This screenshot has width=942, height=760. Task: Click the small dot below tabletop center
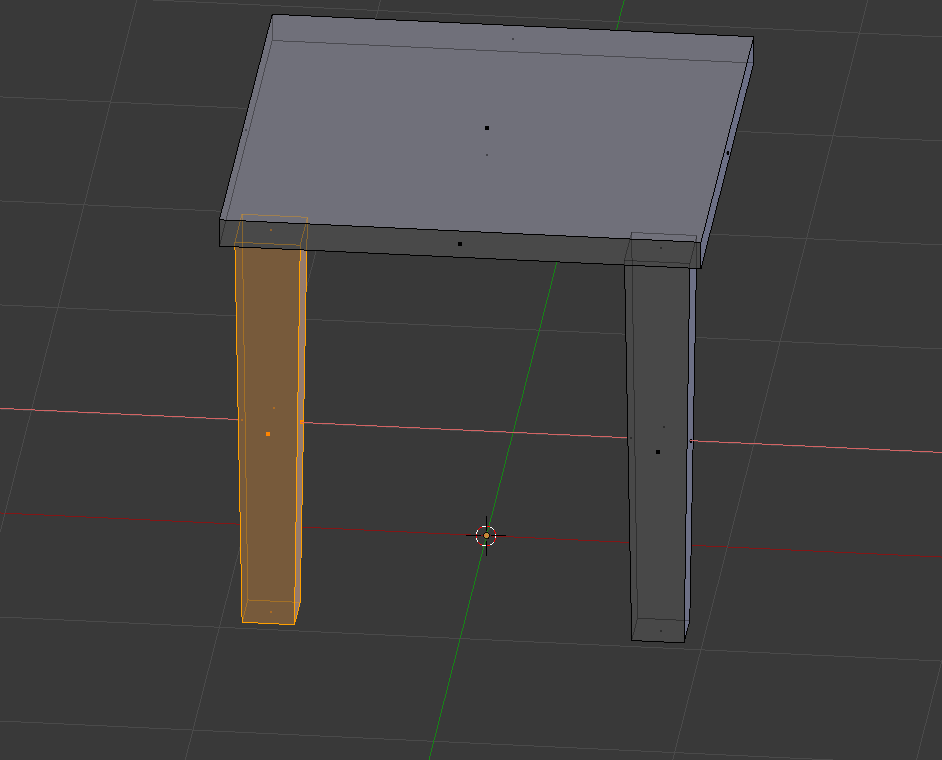[x=487, y=155]
